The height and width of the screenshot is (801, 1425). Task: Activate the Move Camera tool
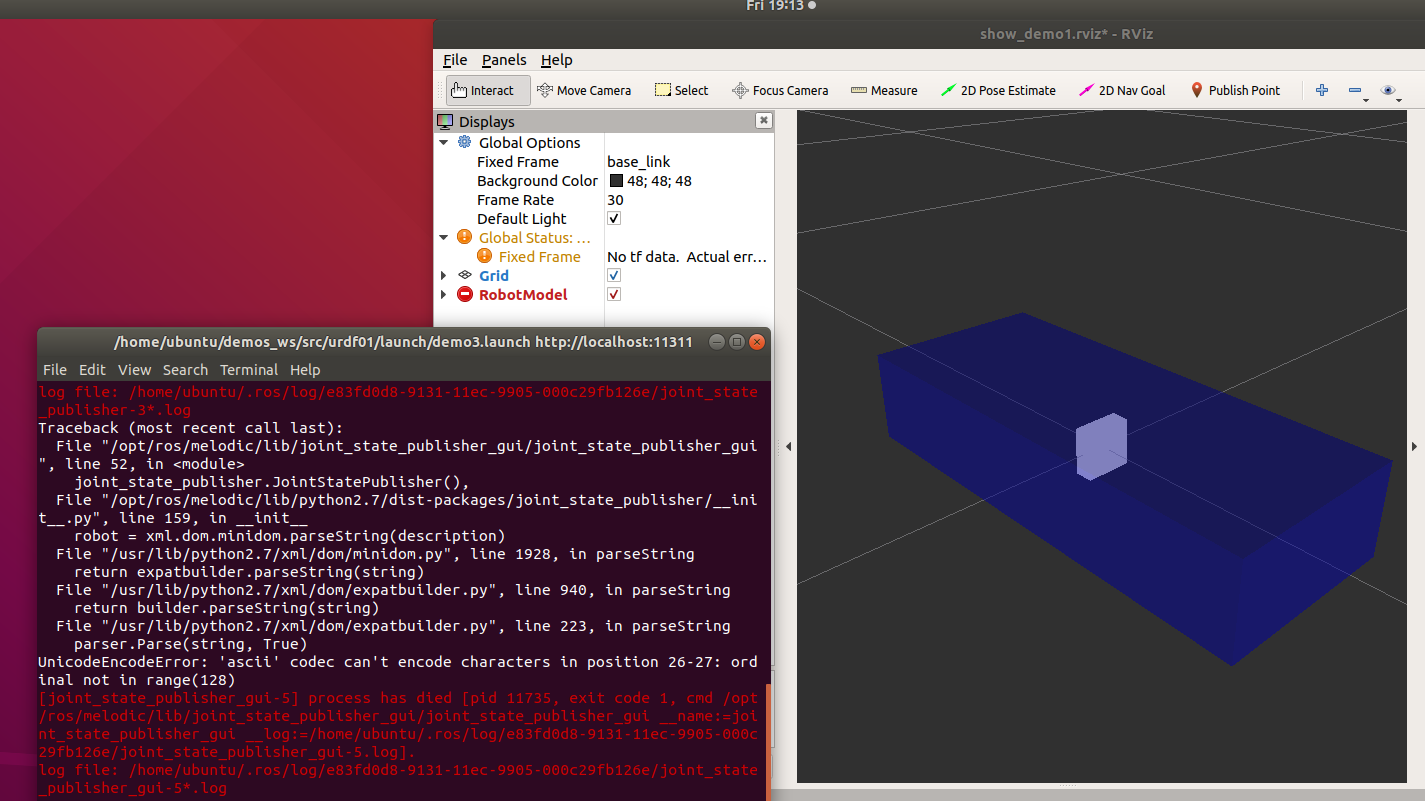click(584, 90)
